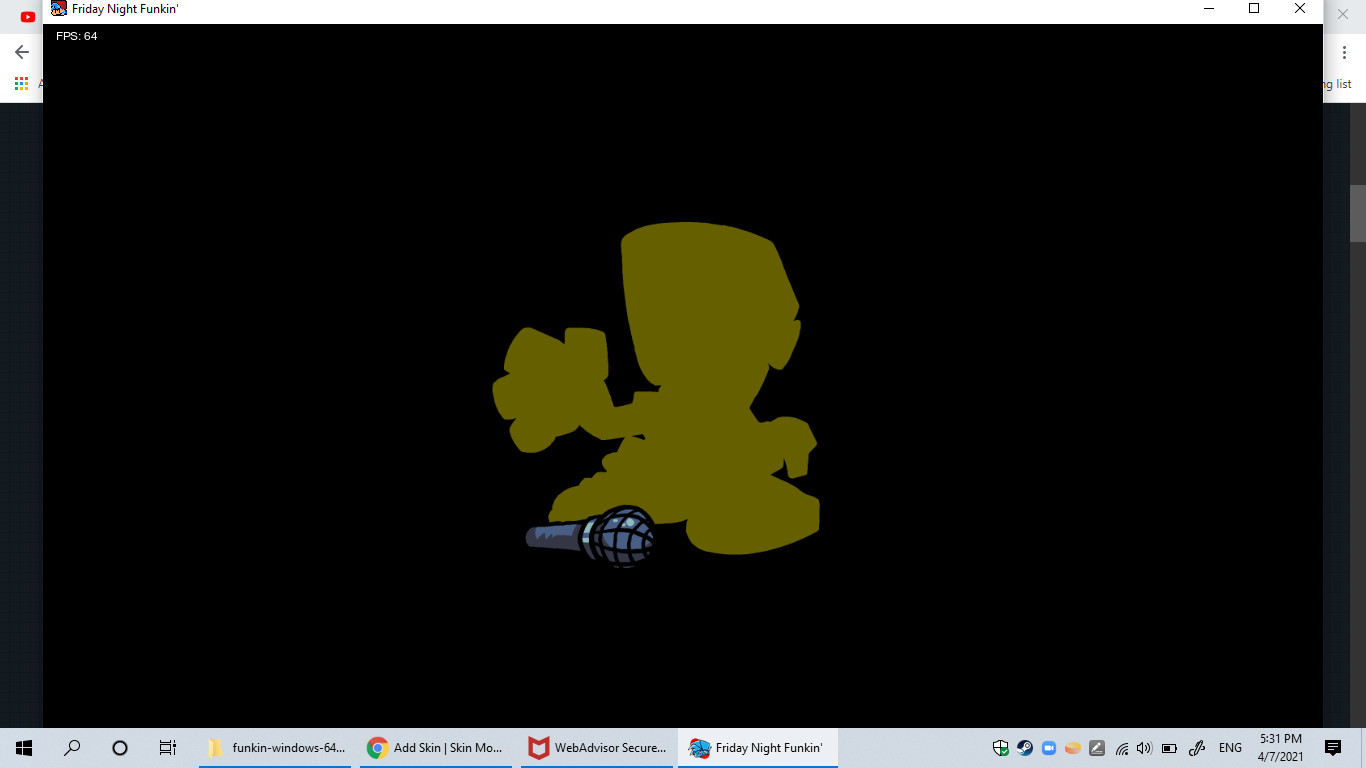Expand the Action Center notification panel
Screen dimensions: 1366x768
[x=1333, y=748]
